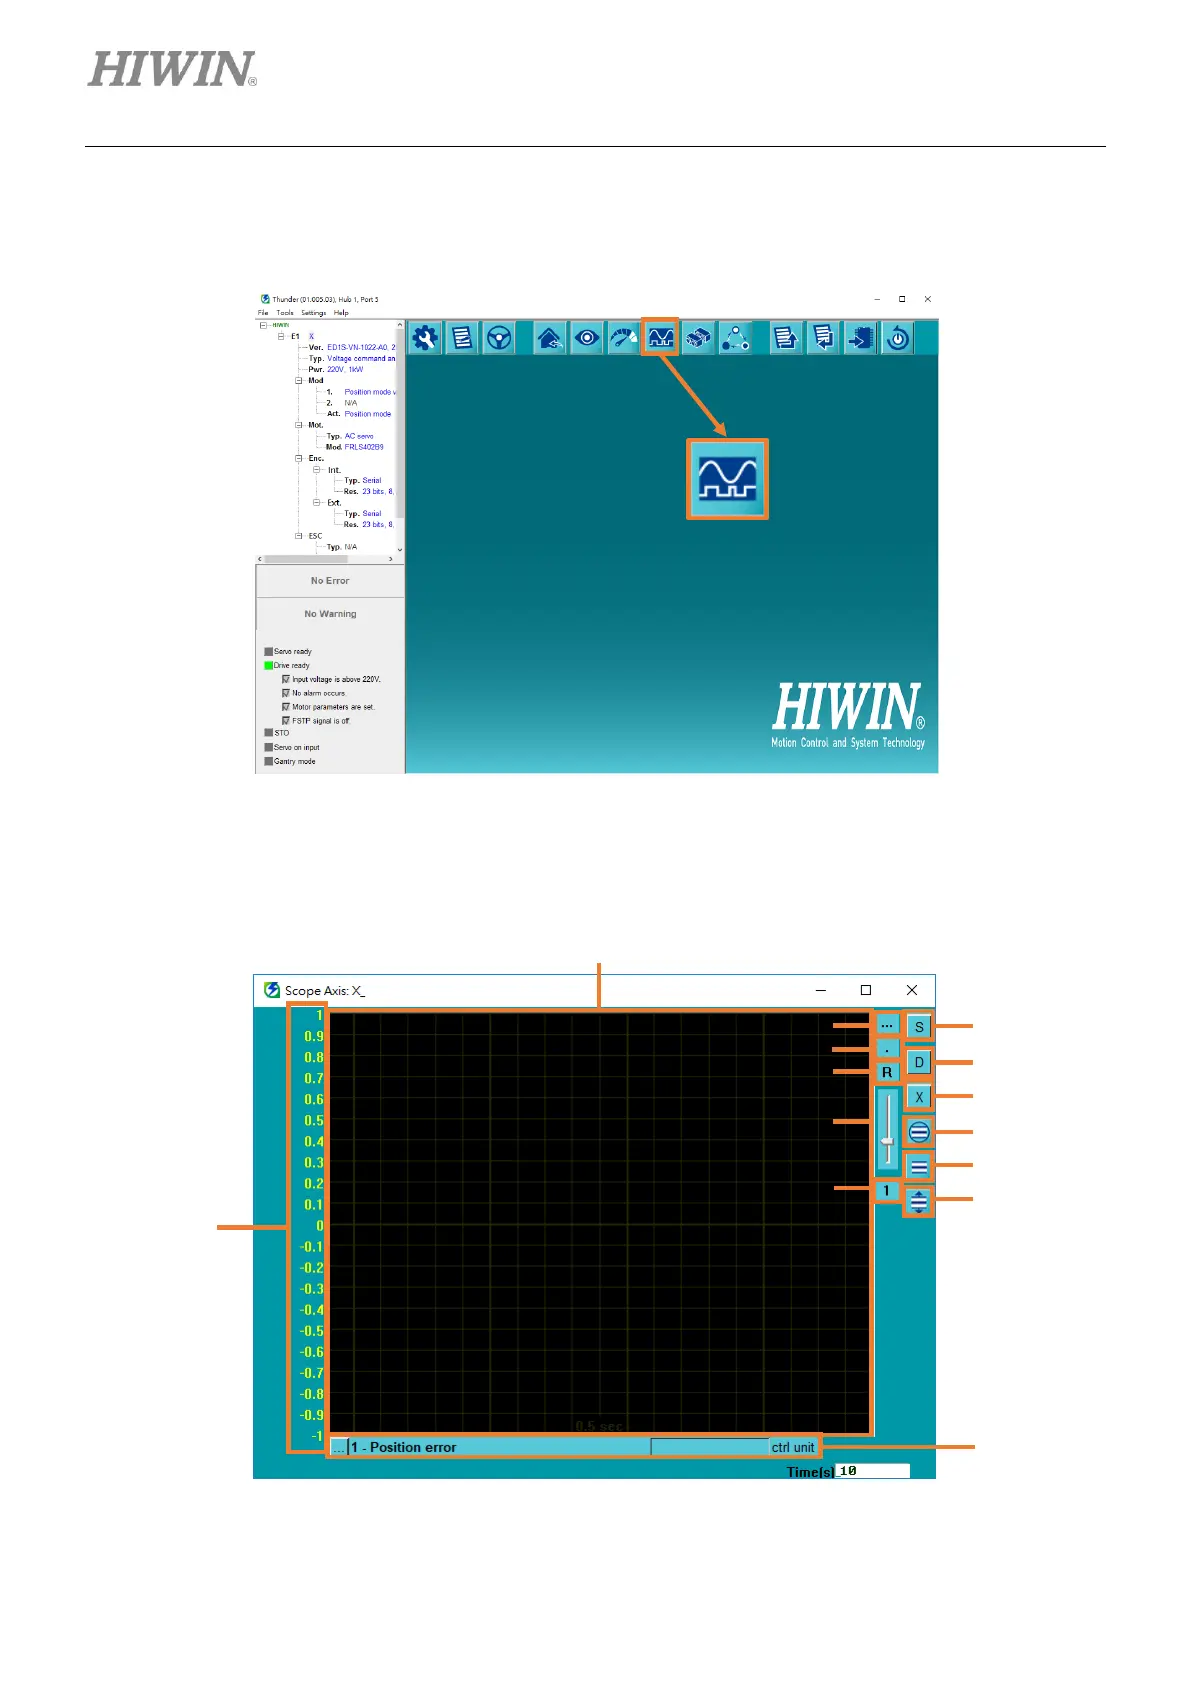Click the Gantry mode indicator

tap(268, 761)
